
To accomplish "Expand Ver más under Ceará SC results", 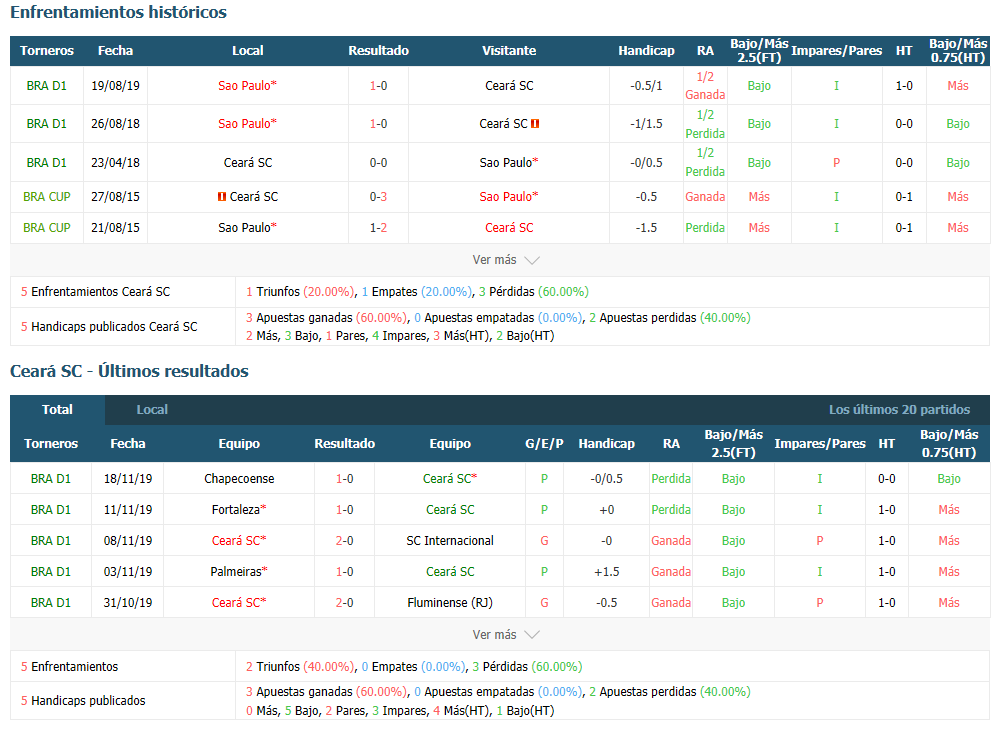I will [505, 634].
